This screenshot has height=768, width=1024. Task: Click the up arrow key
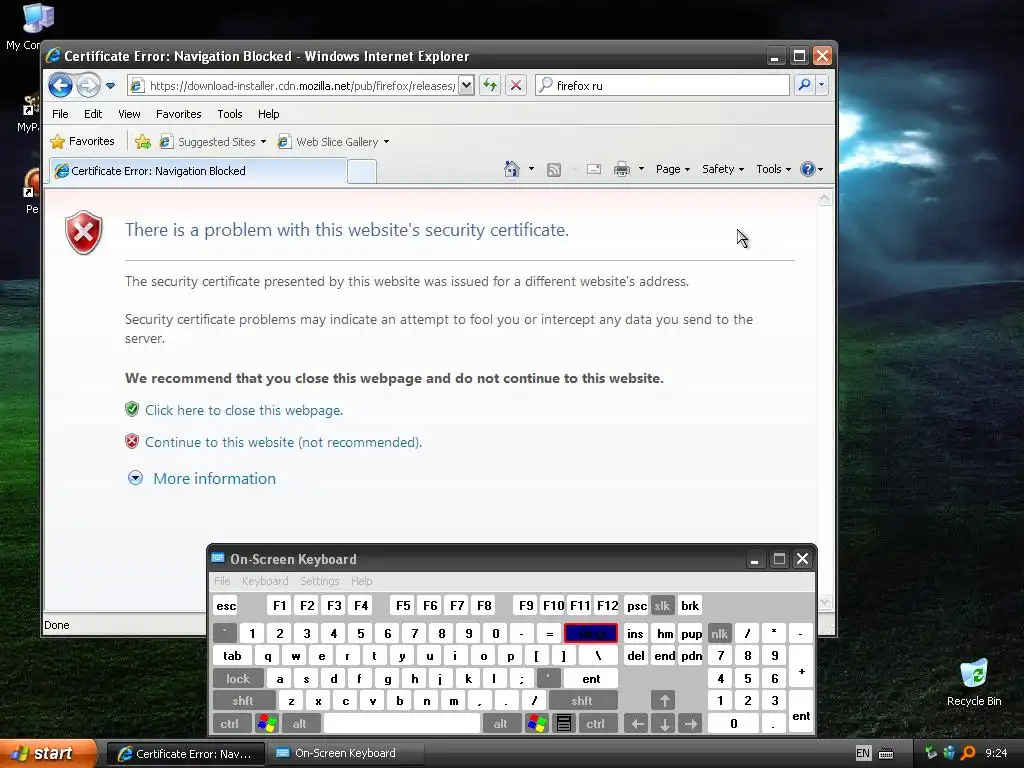pyautogui.click(x=664, y=701)
